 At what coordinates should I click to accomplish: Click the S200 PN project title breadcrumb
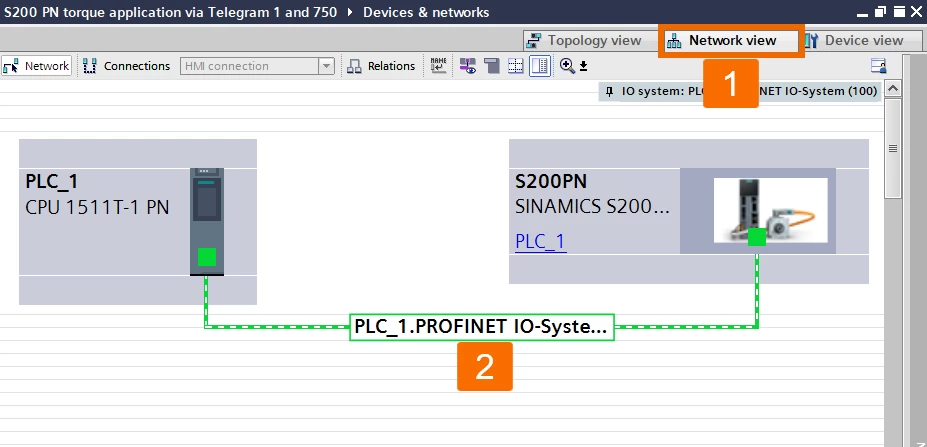click(x=171, y=12)
